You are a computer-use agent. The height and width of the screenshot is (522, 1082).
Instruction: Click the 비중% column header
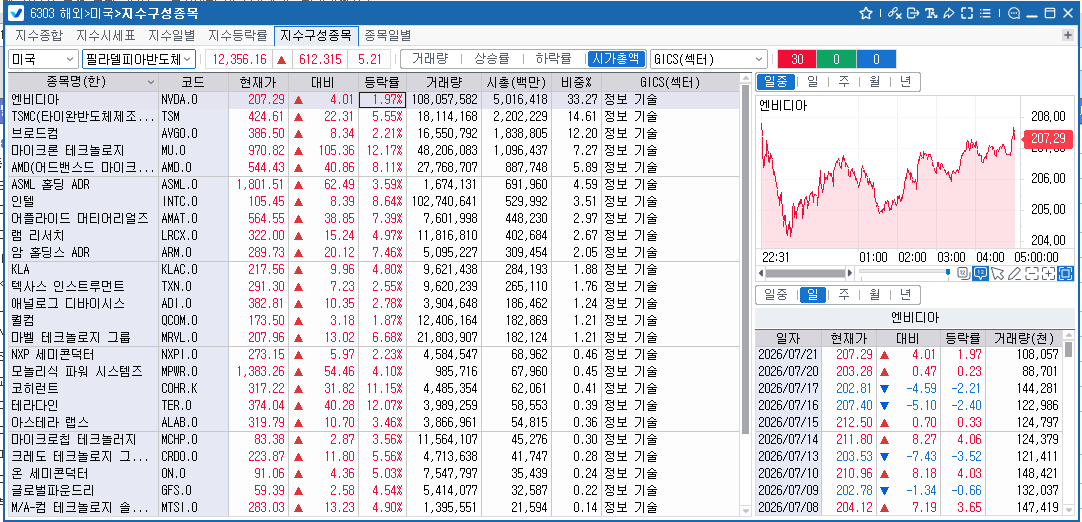click(577, 83)
